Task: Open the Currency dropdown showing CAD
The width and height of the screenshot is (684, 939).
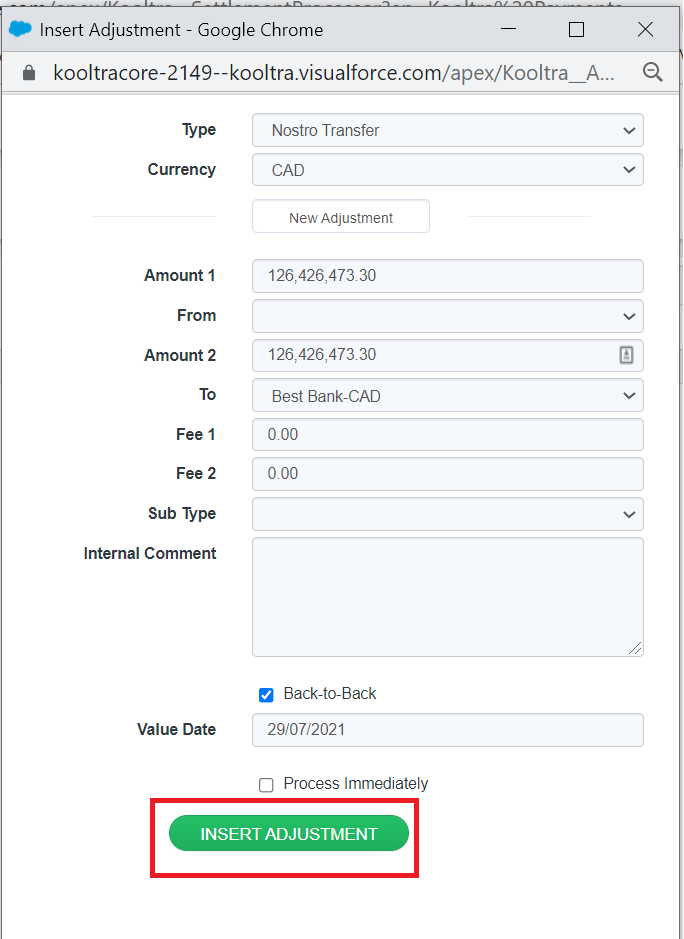Action: coord(447,170)
